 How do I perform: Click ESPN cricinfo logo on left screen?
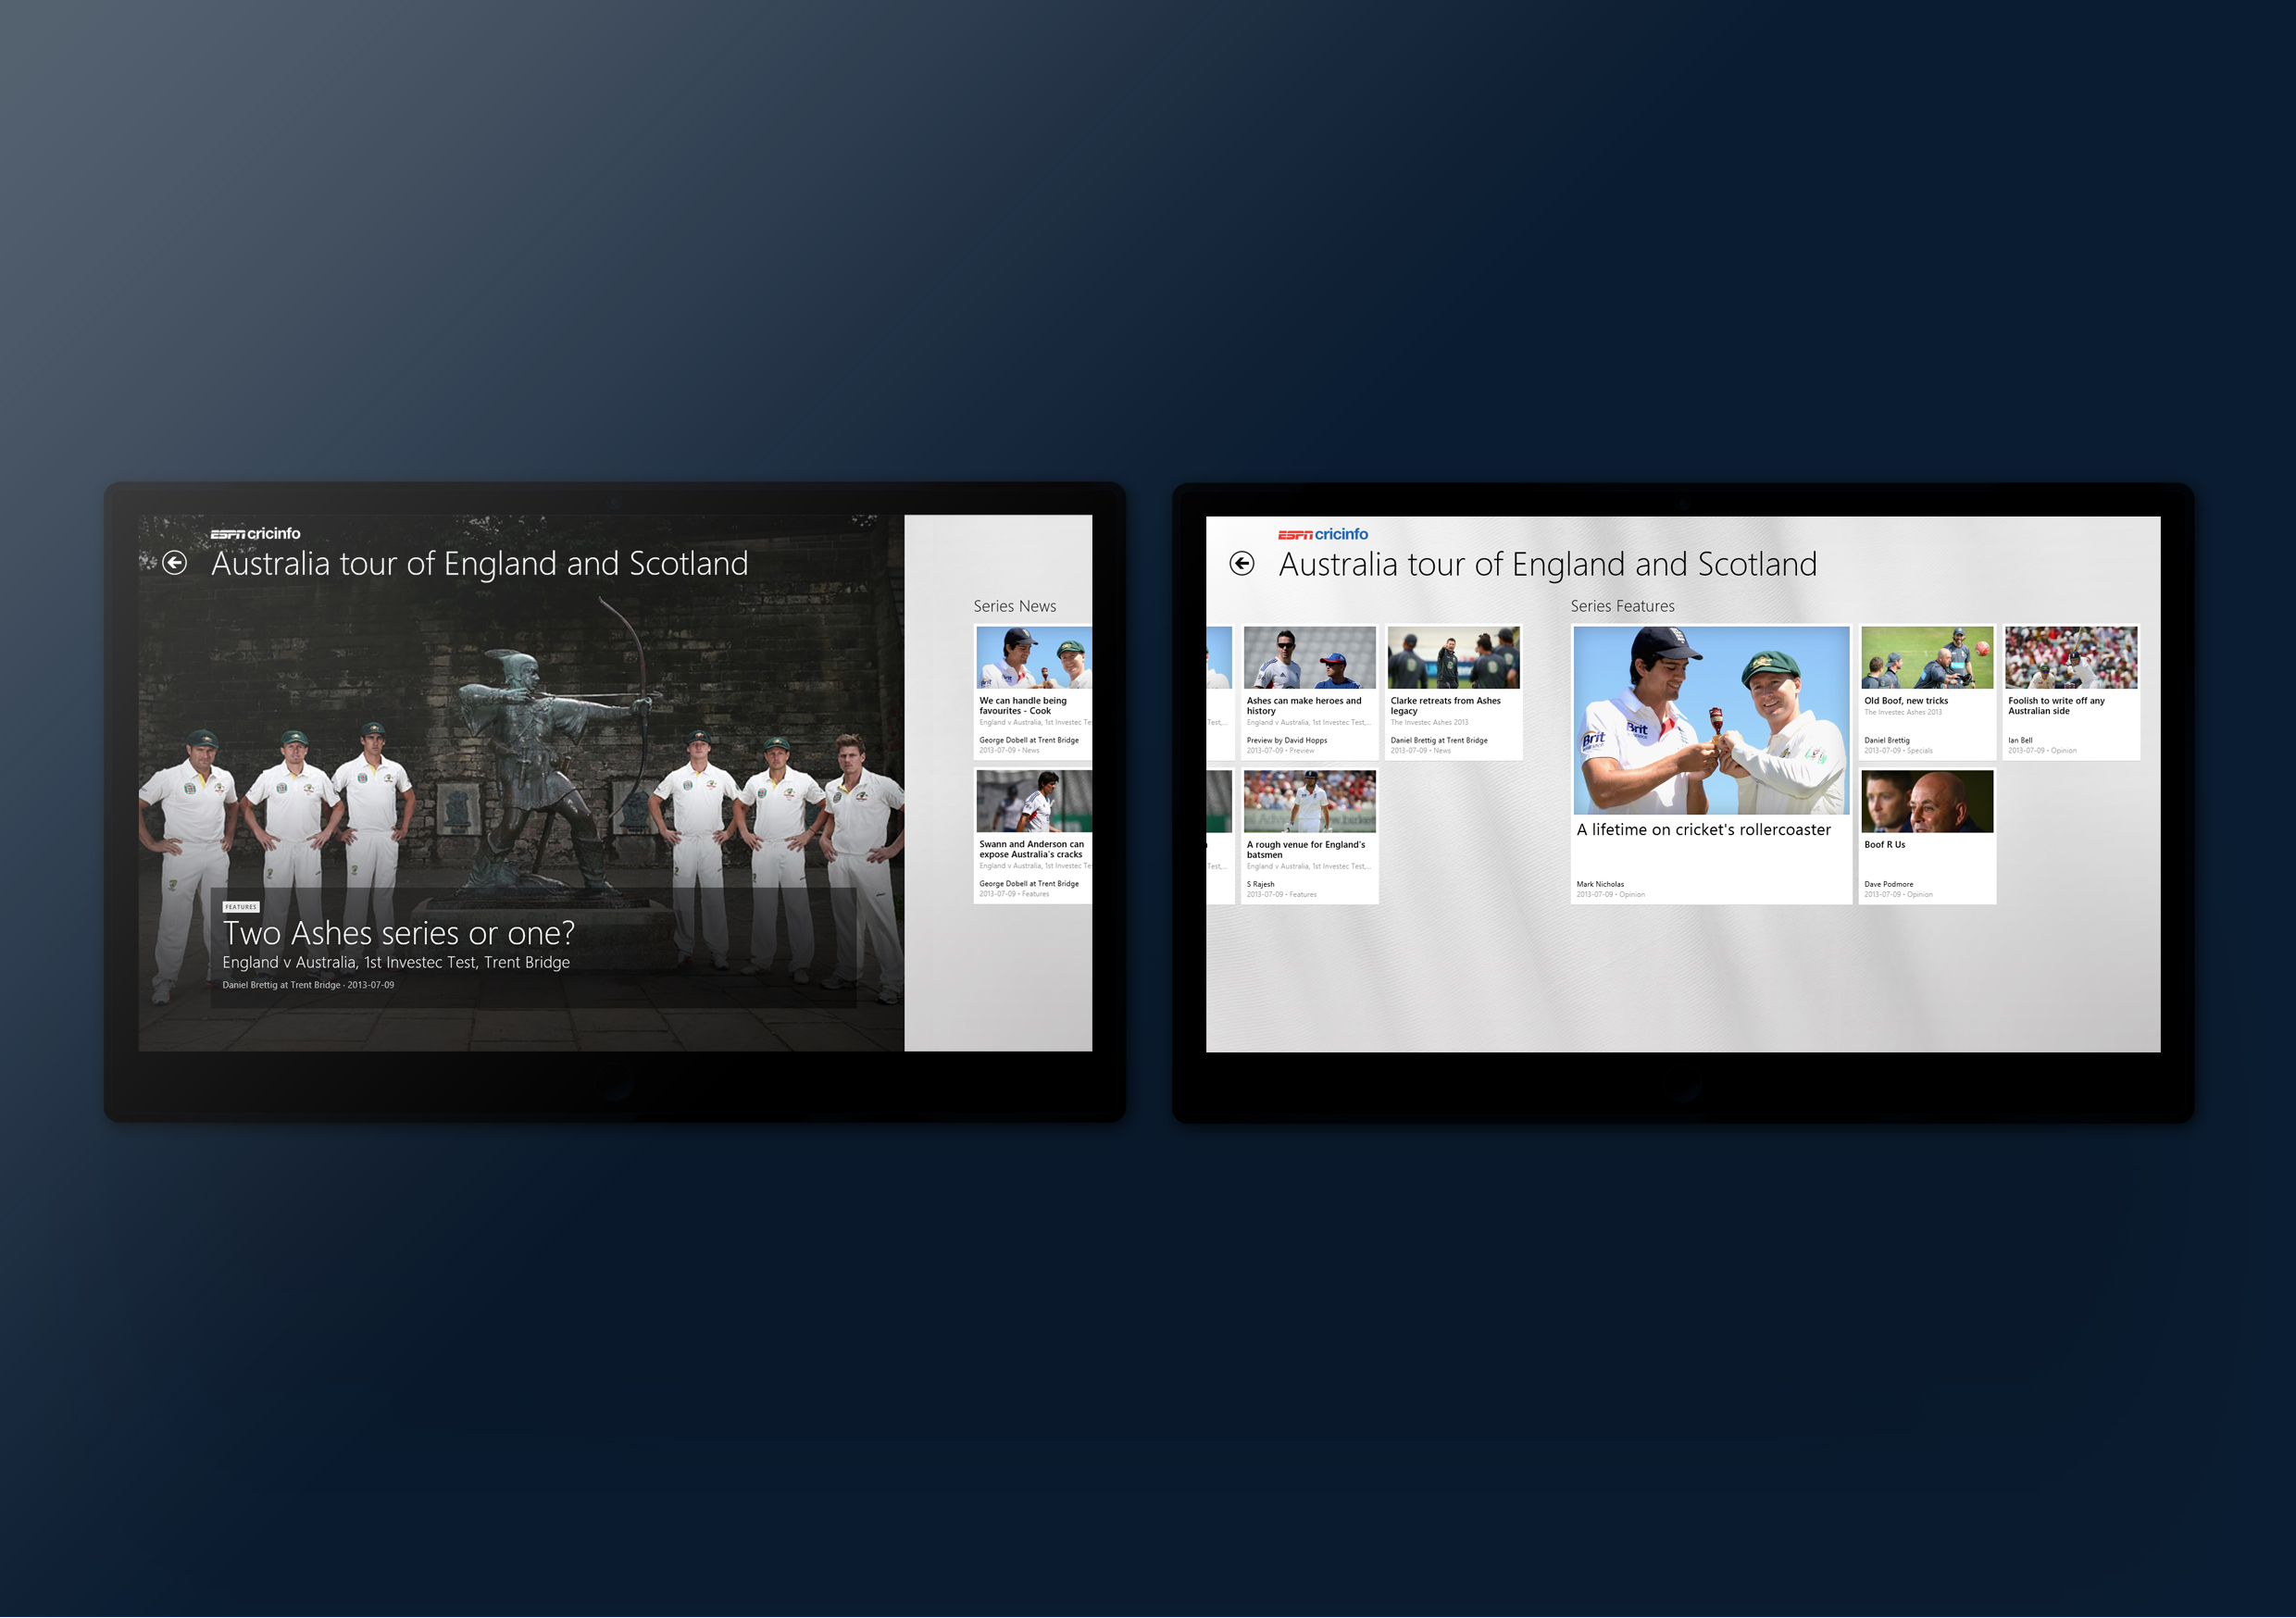click(255, 534)
